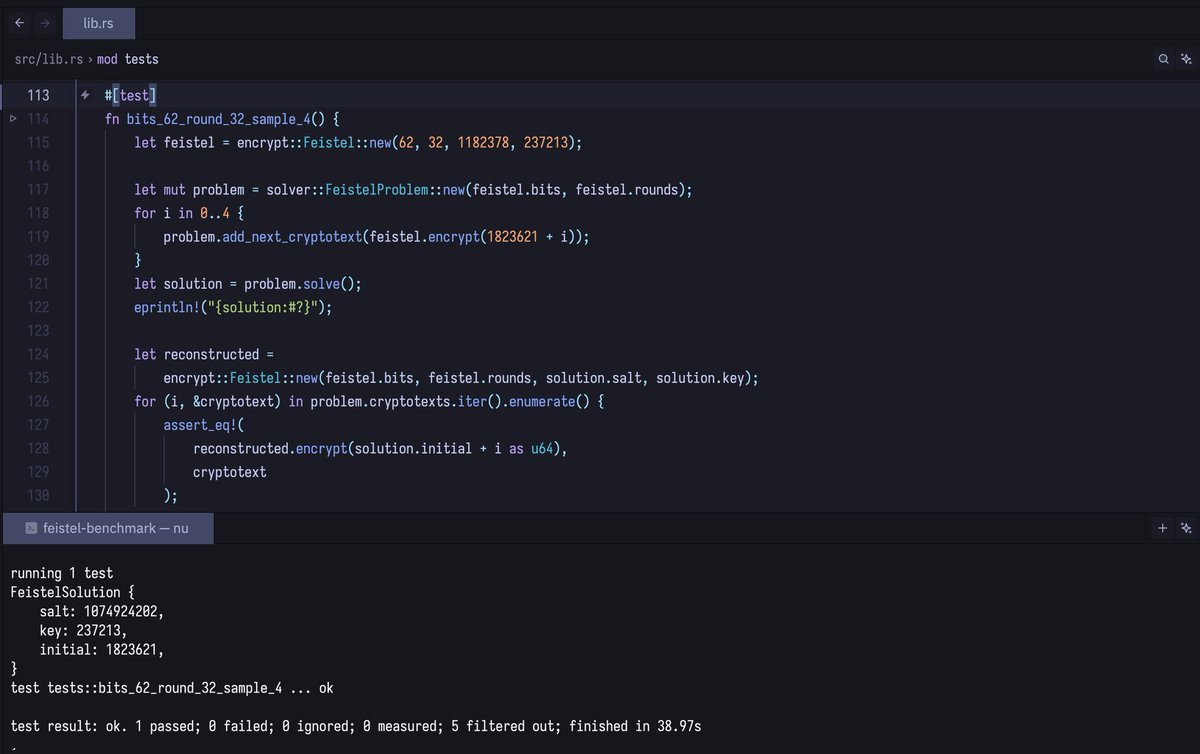Click the #[test] attribute text
This screenshot has height=754, width=1200.
pos(130,95)
